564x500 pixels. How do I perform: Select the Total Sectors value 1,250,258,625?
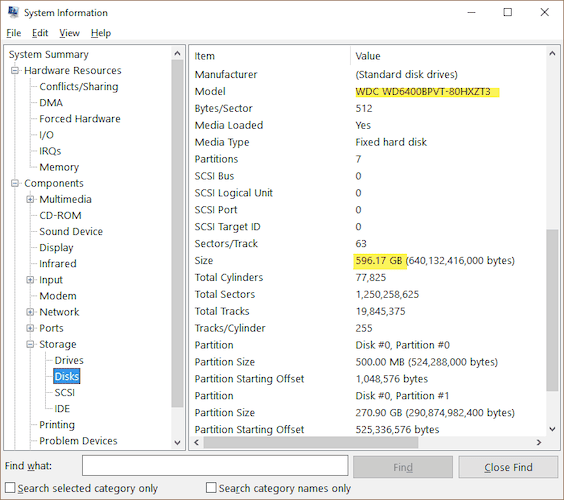coord(387,295)
